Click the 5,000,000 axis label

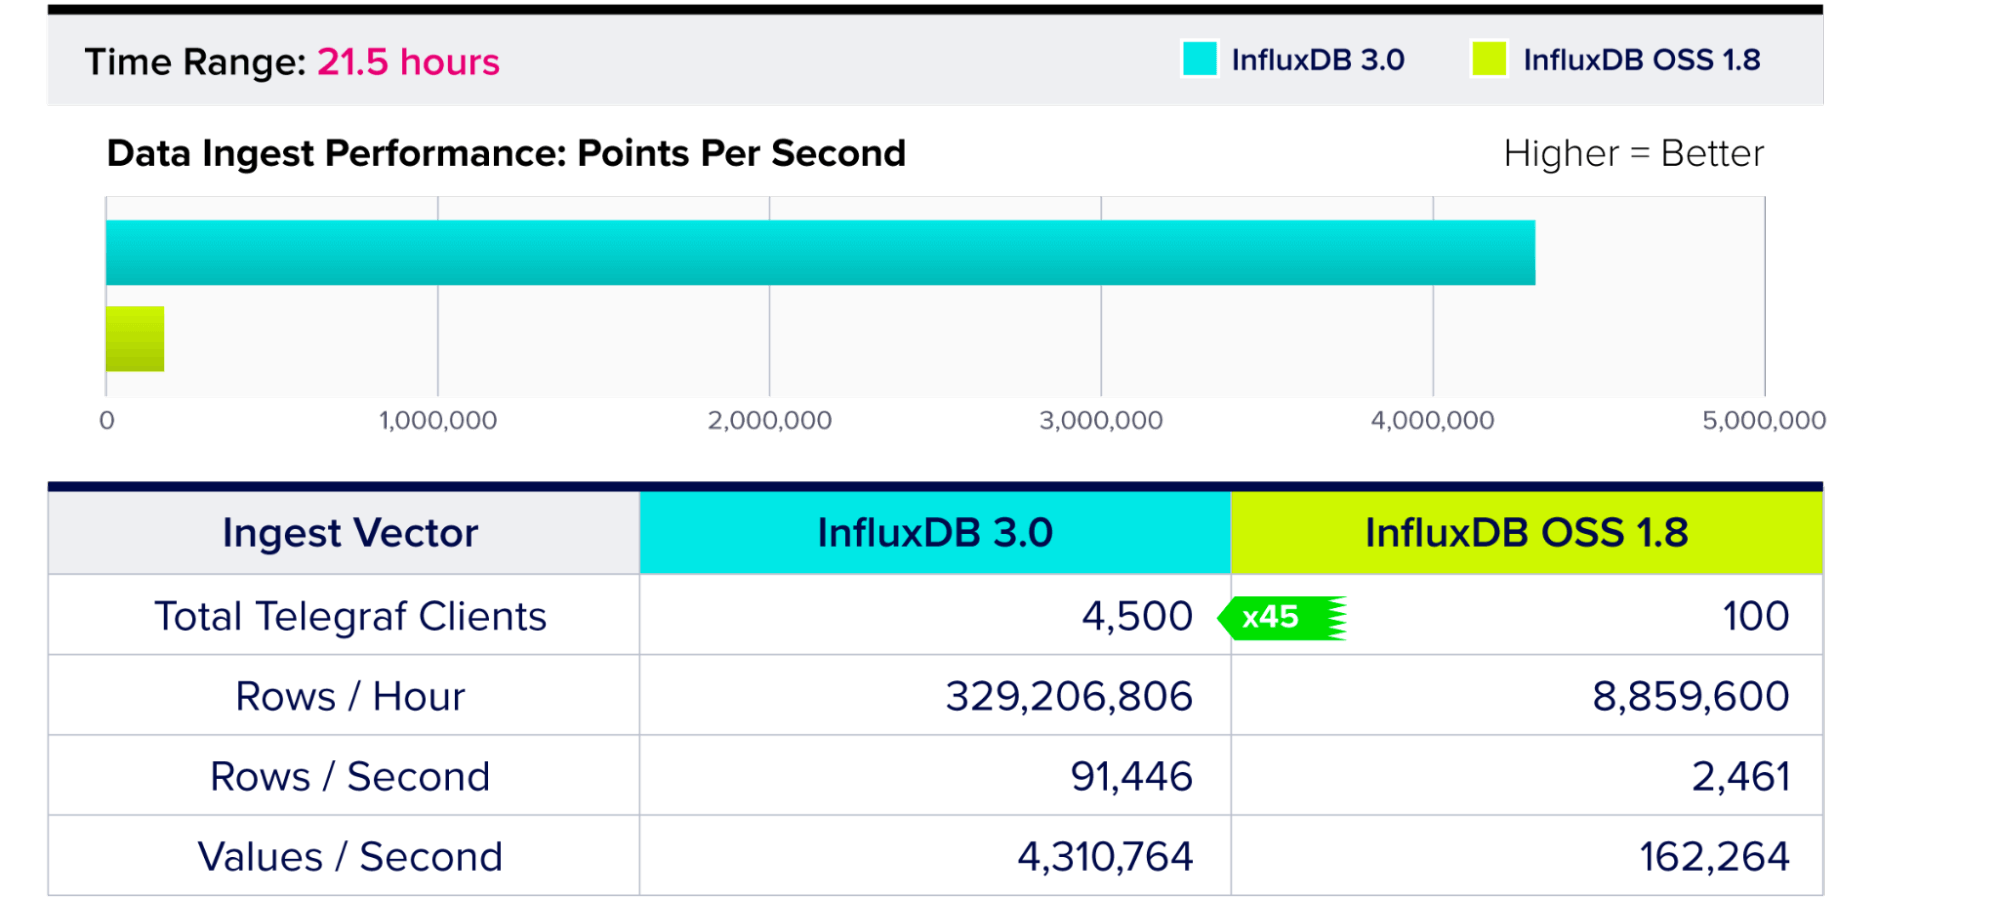click(x=1765, y=420)
